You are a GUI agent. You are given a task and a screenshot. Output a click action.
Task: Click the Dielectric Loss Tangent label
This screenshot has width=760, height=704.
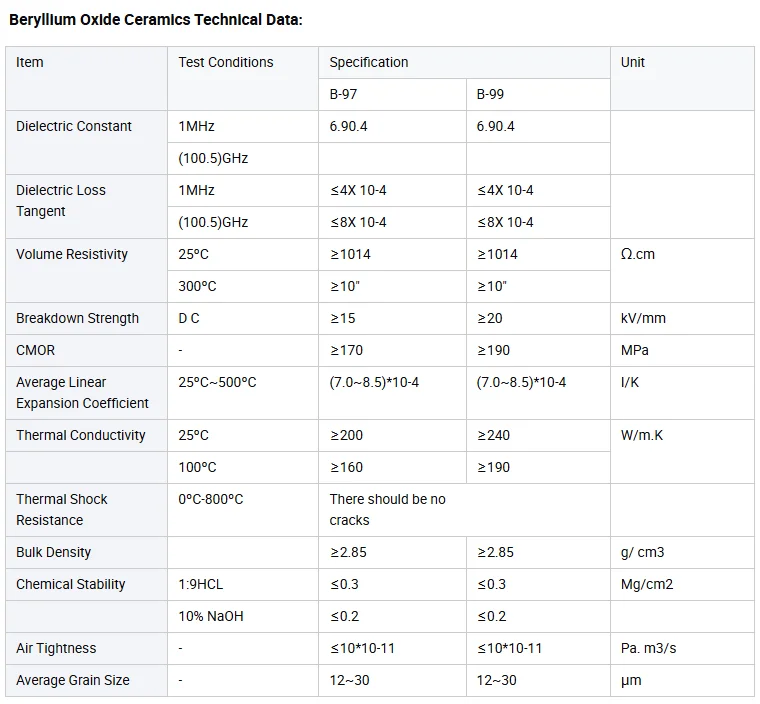pos(60,200)
